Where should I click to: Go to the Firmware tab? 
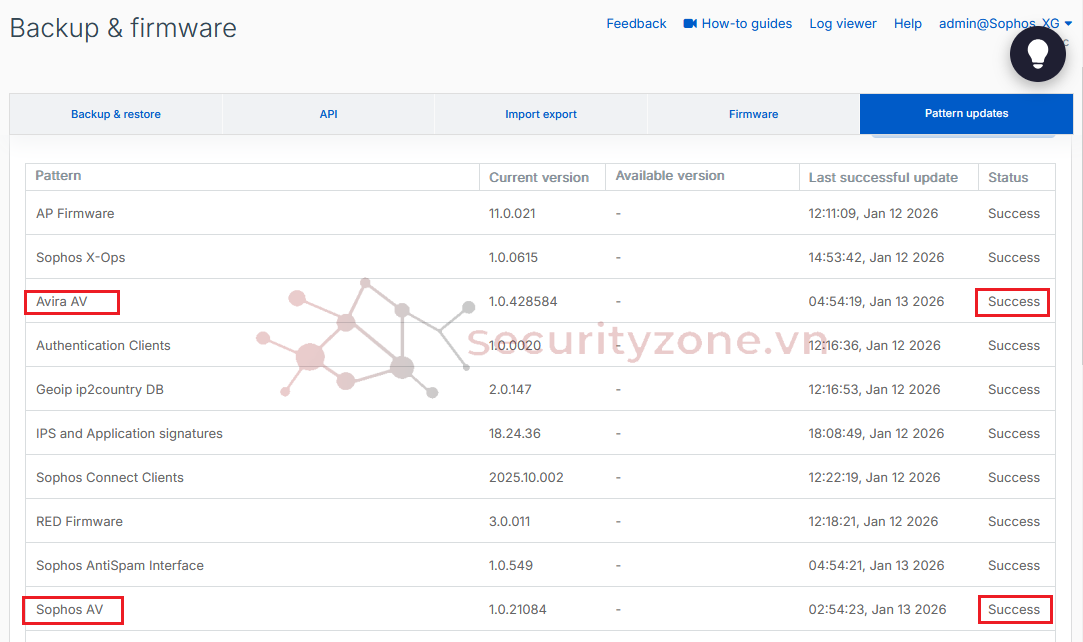[753, 114]
